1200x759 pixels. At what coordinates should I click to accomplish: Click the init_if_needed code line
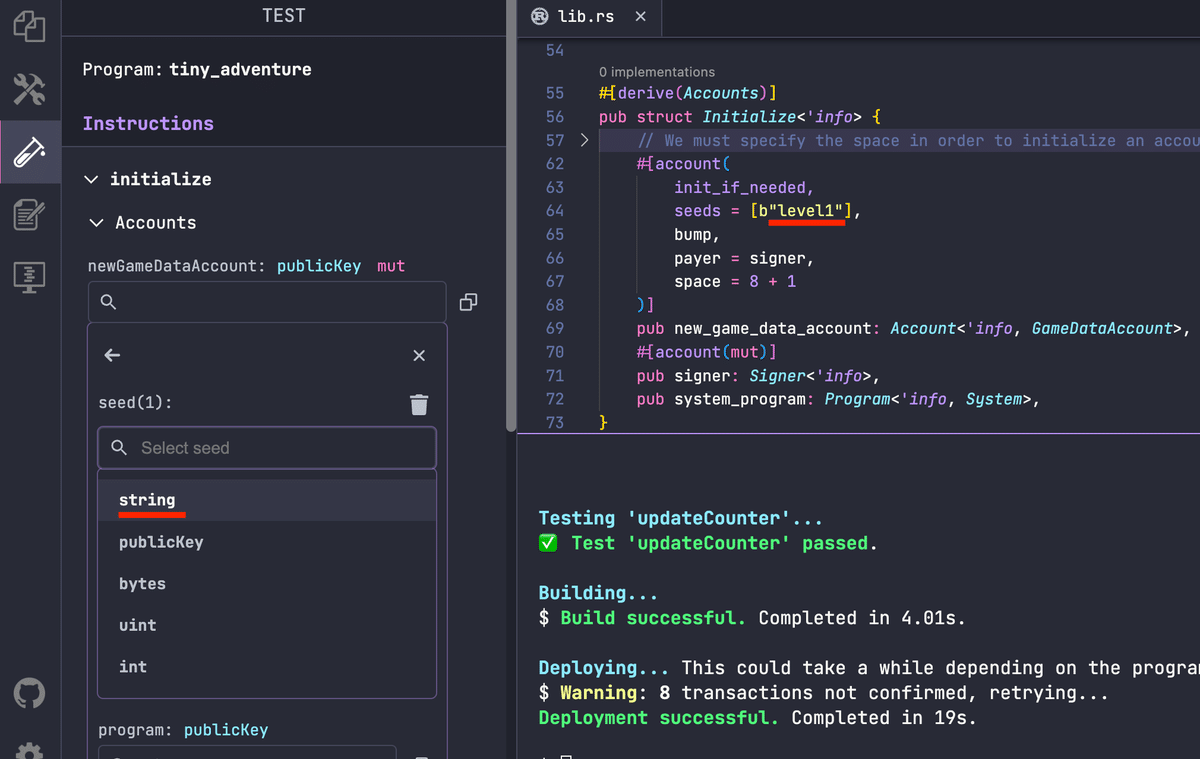click(x=744, y=187)
